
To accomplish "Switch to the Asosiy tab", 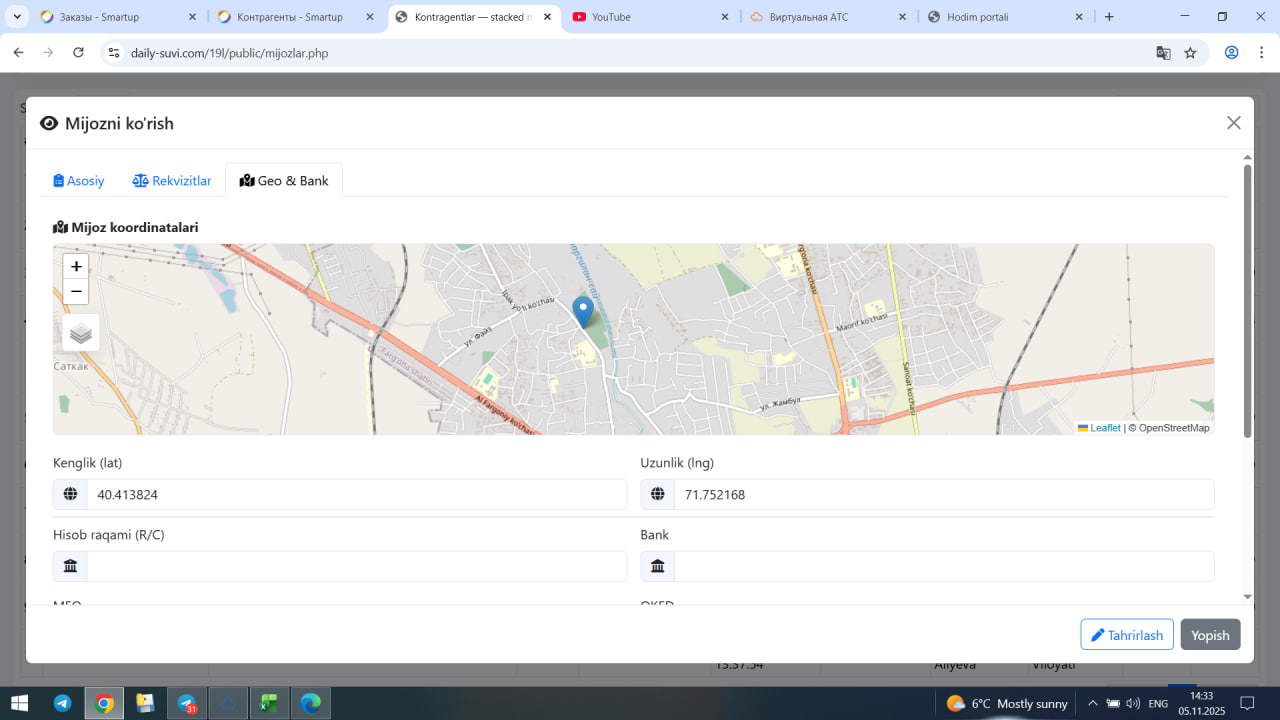I will click(79, 181).
